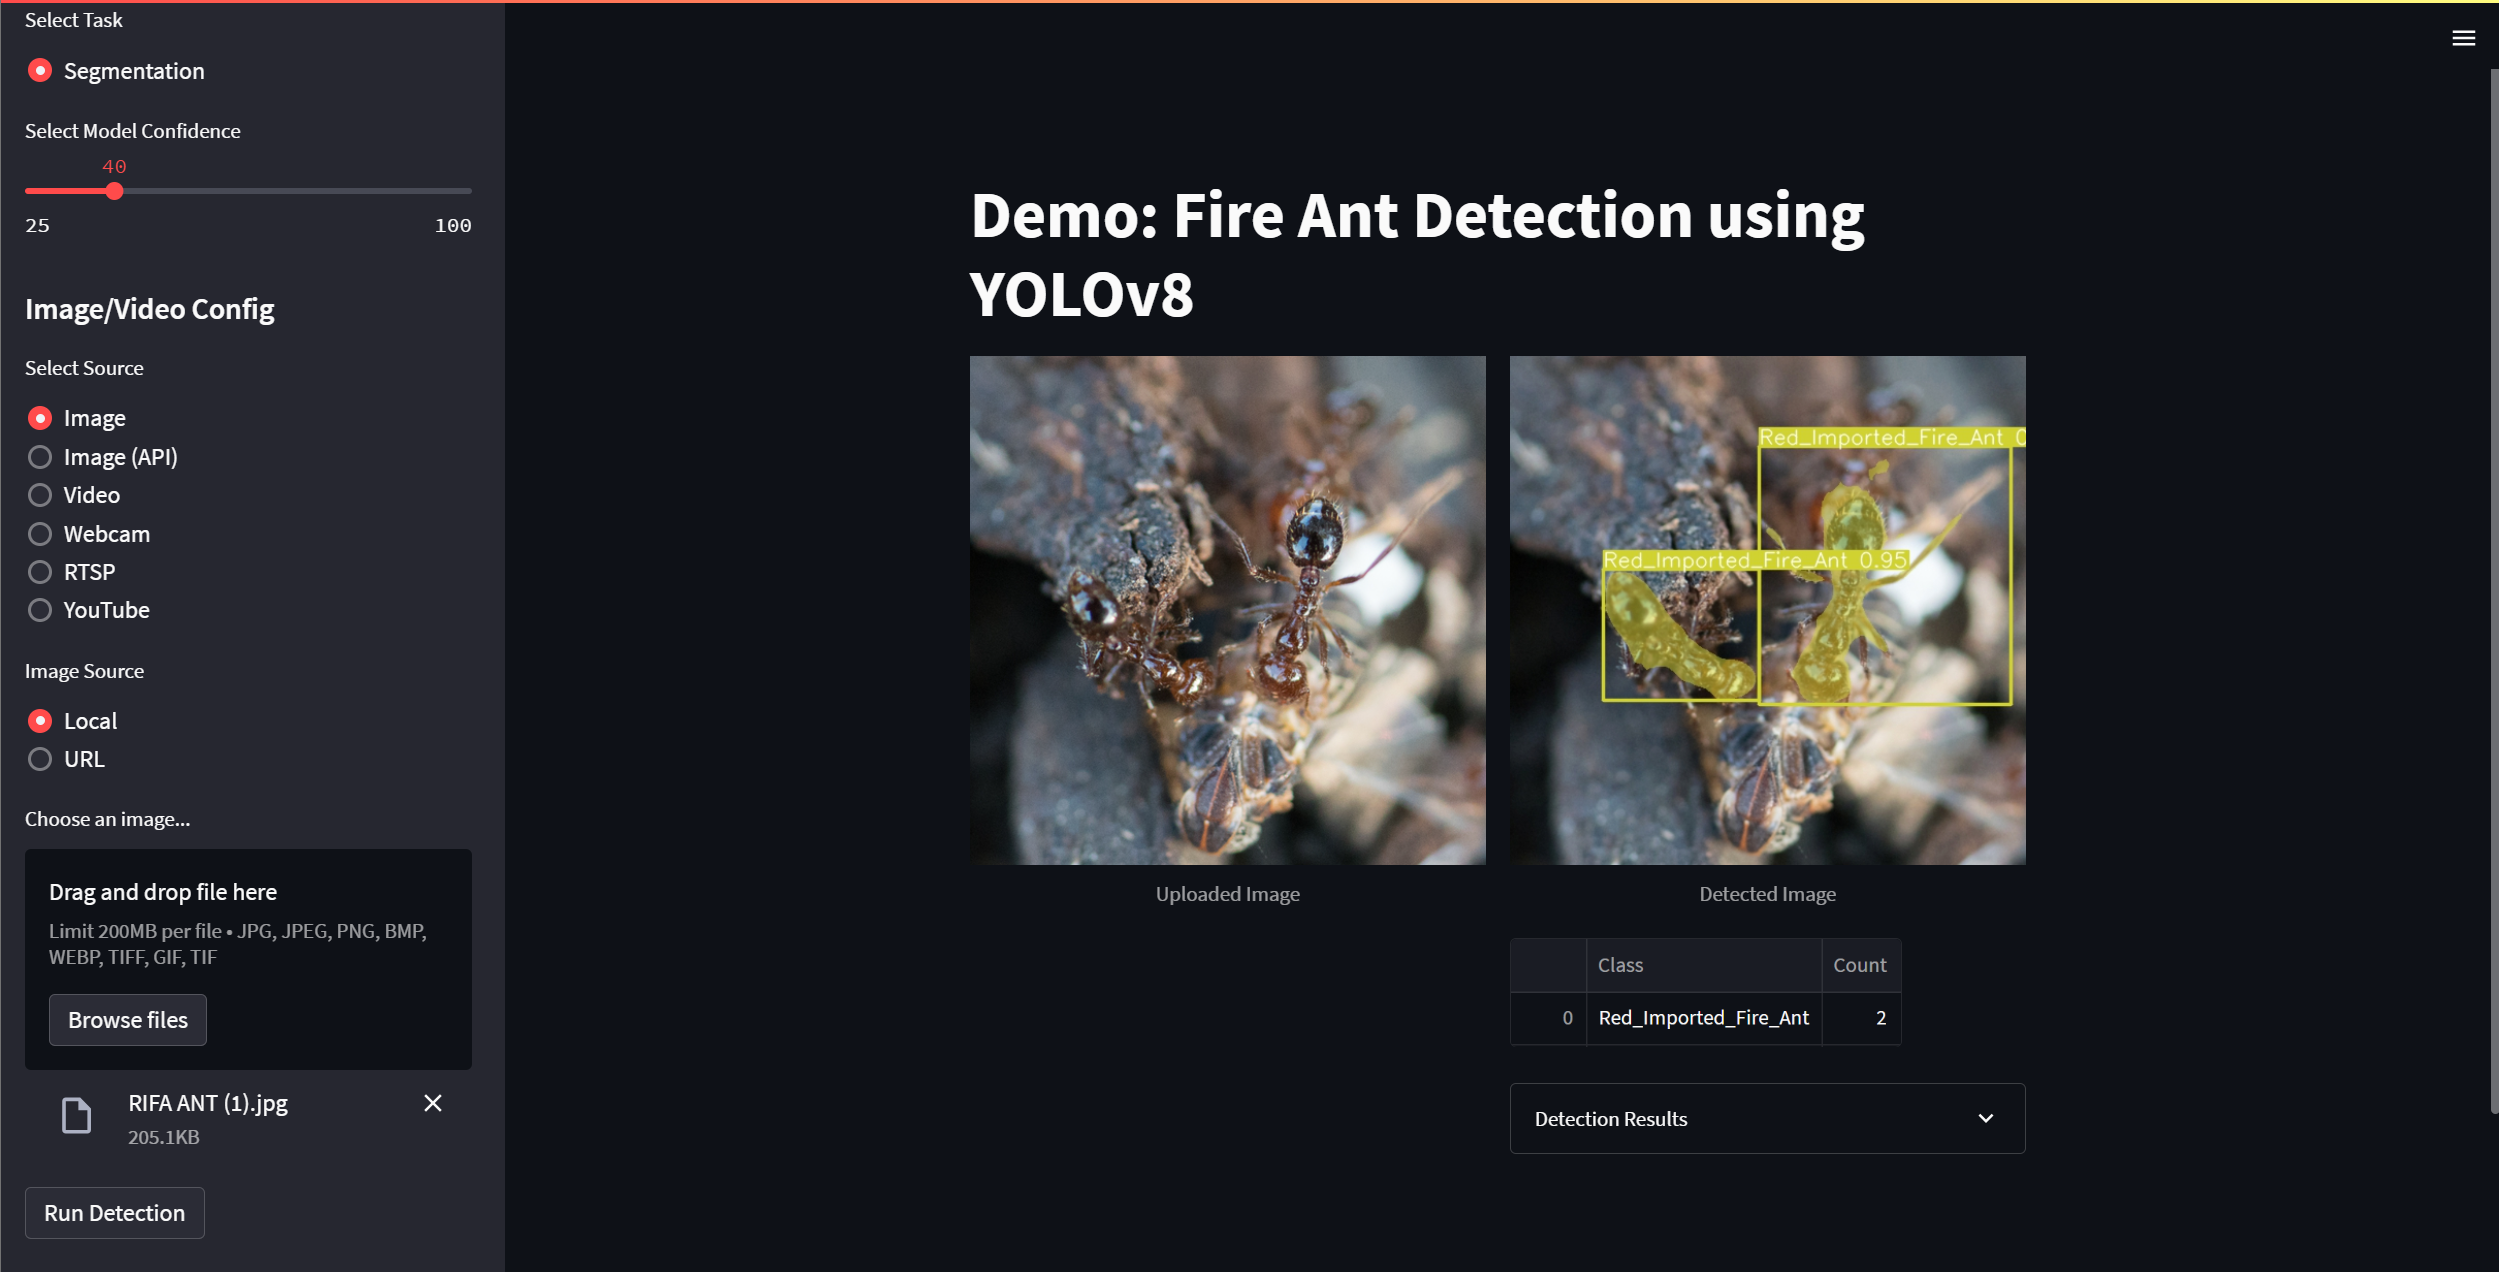The image size is (2499, 1272).
Task: Sort table by Count column header
Action: (x=1859, y=965)
